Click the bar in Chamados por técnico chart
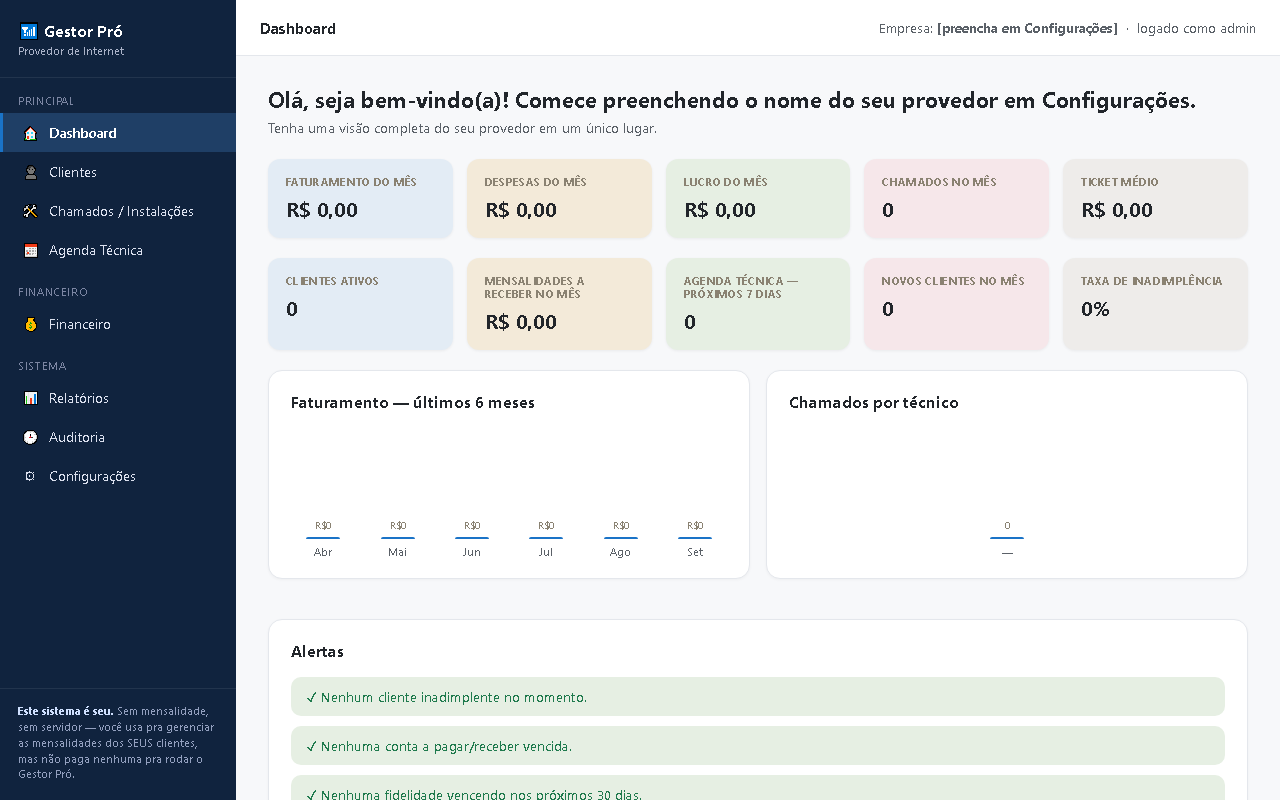Screen dimensions: 1280x800 1007,538
